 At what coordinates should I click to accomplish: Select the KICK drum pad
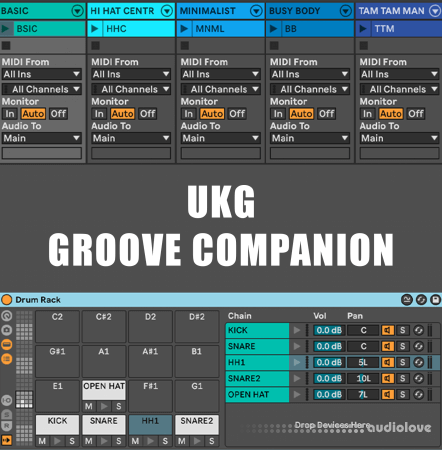pos(57,424)
